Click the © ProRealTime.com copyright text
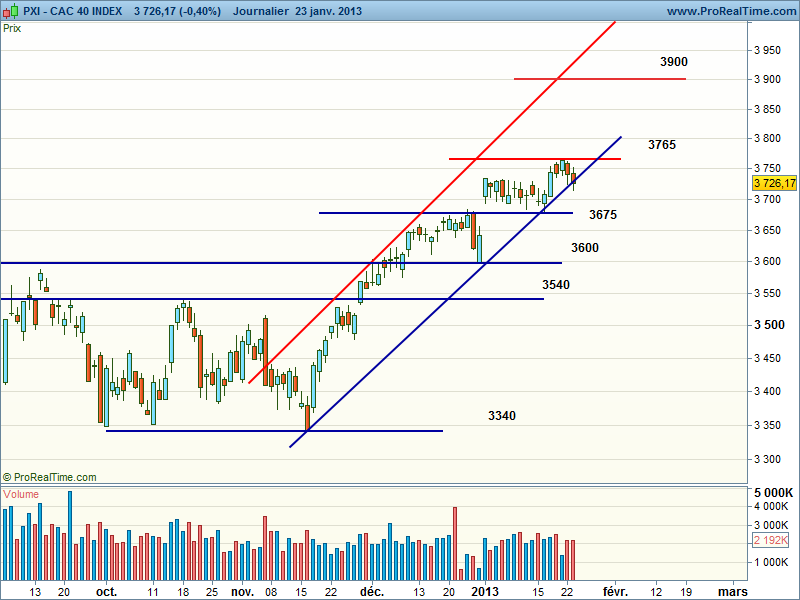The image size is (800, 600). (x=50, y=477)
